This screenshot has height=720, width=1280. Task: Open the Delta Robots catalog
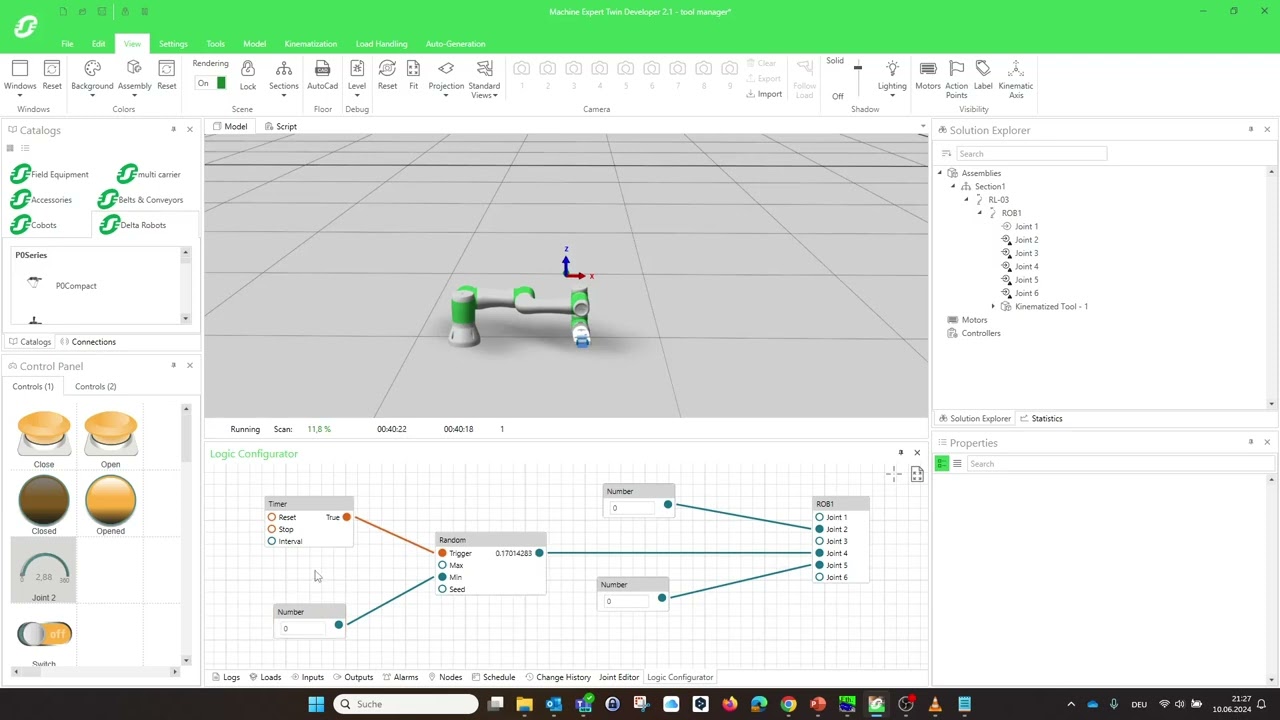tap(133, 225)
